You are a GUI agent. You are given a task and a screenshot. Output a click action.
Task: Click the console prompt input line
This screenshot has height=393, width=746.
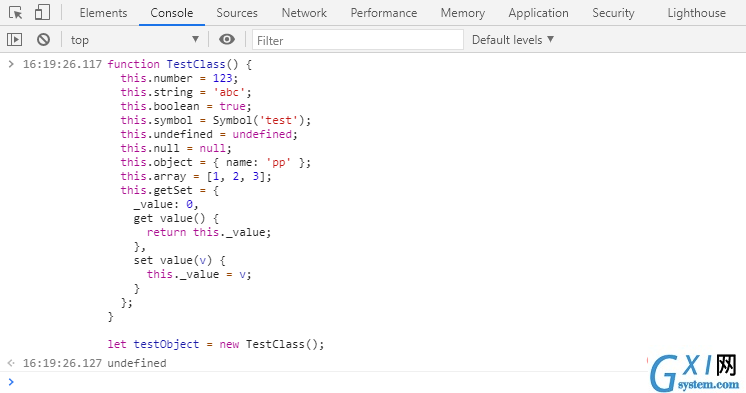(x=373, y=382)
